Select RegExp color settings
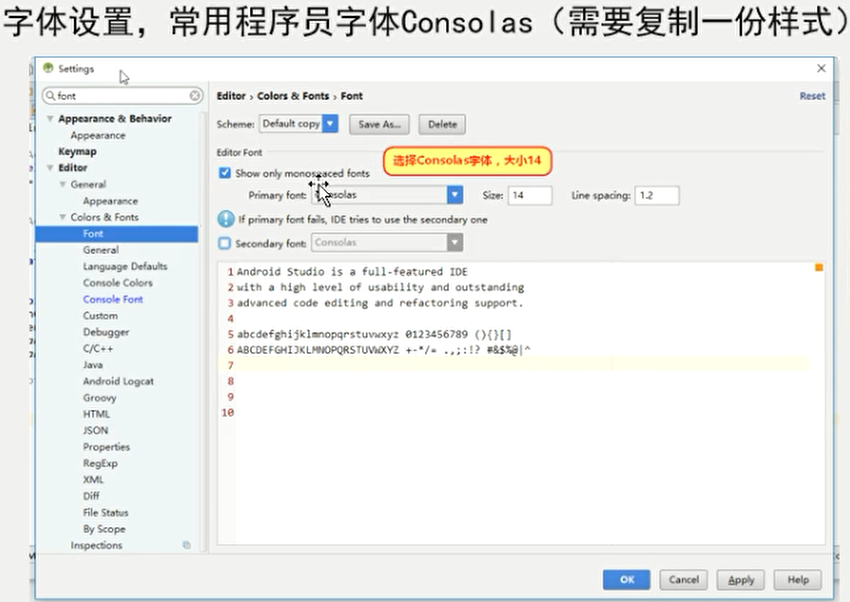Image resolution: width=850 pixels, height=602 pixels. point(100,463)
